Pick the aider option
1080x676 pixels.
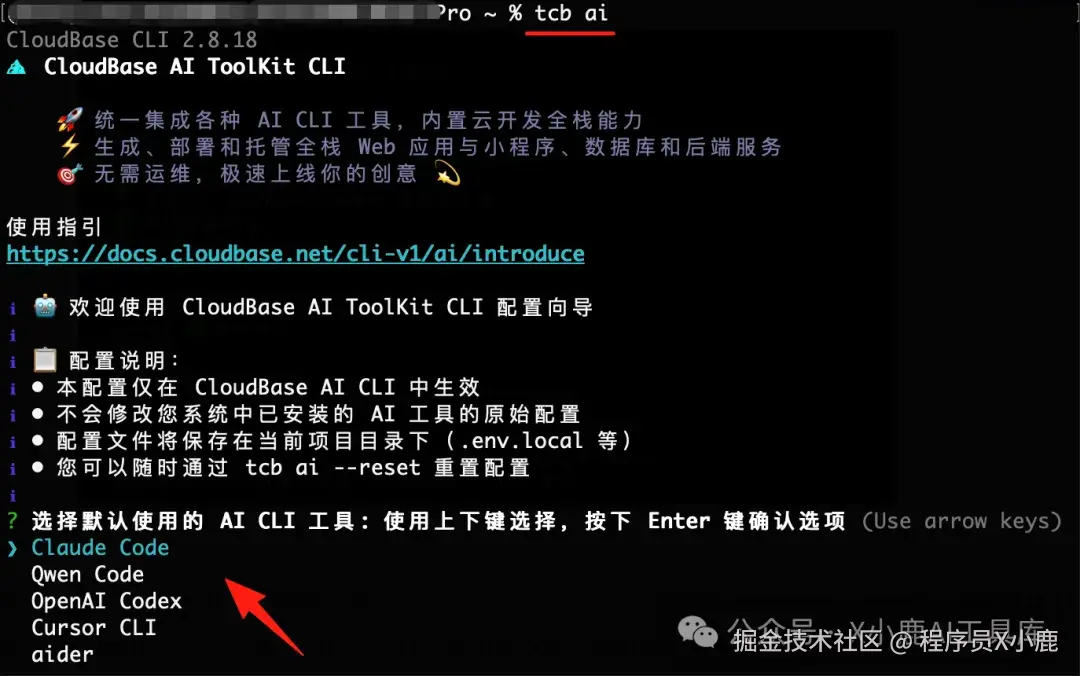click(x=62, y=655)
